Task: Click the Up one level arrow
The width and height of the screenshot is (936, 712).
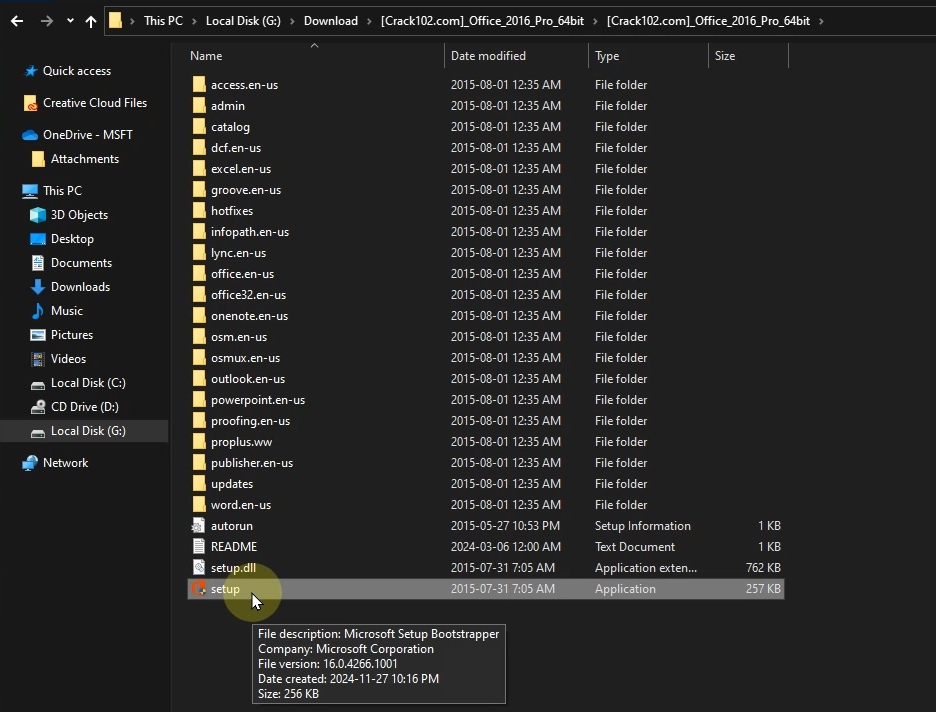Action: 91,21
